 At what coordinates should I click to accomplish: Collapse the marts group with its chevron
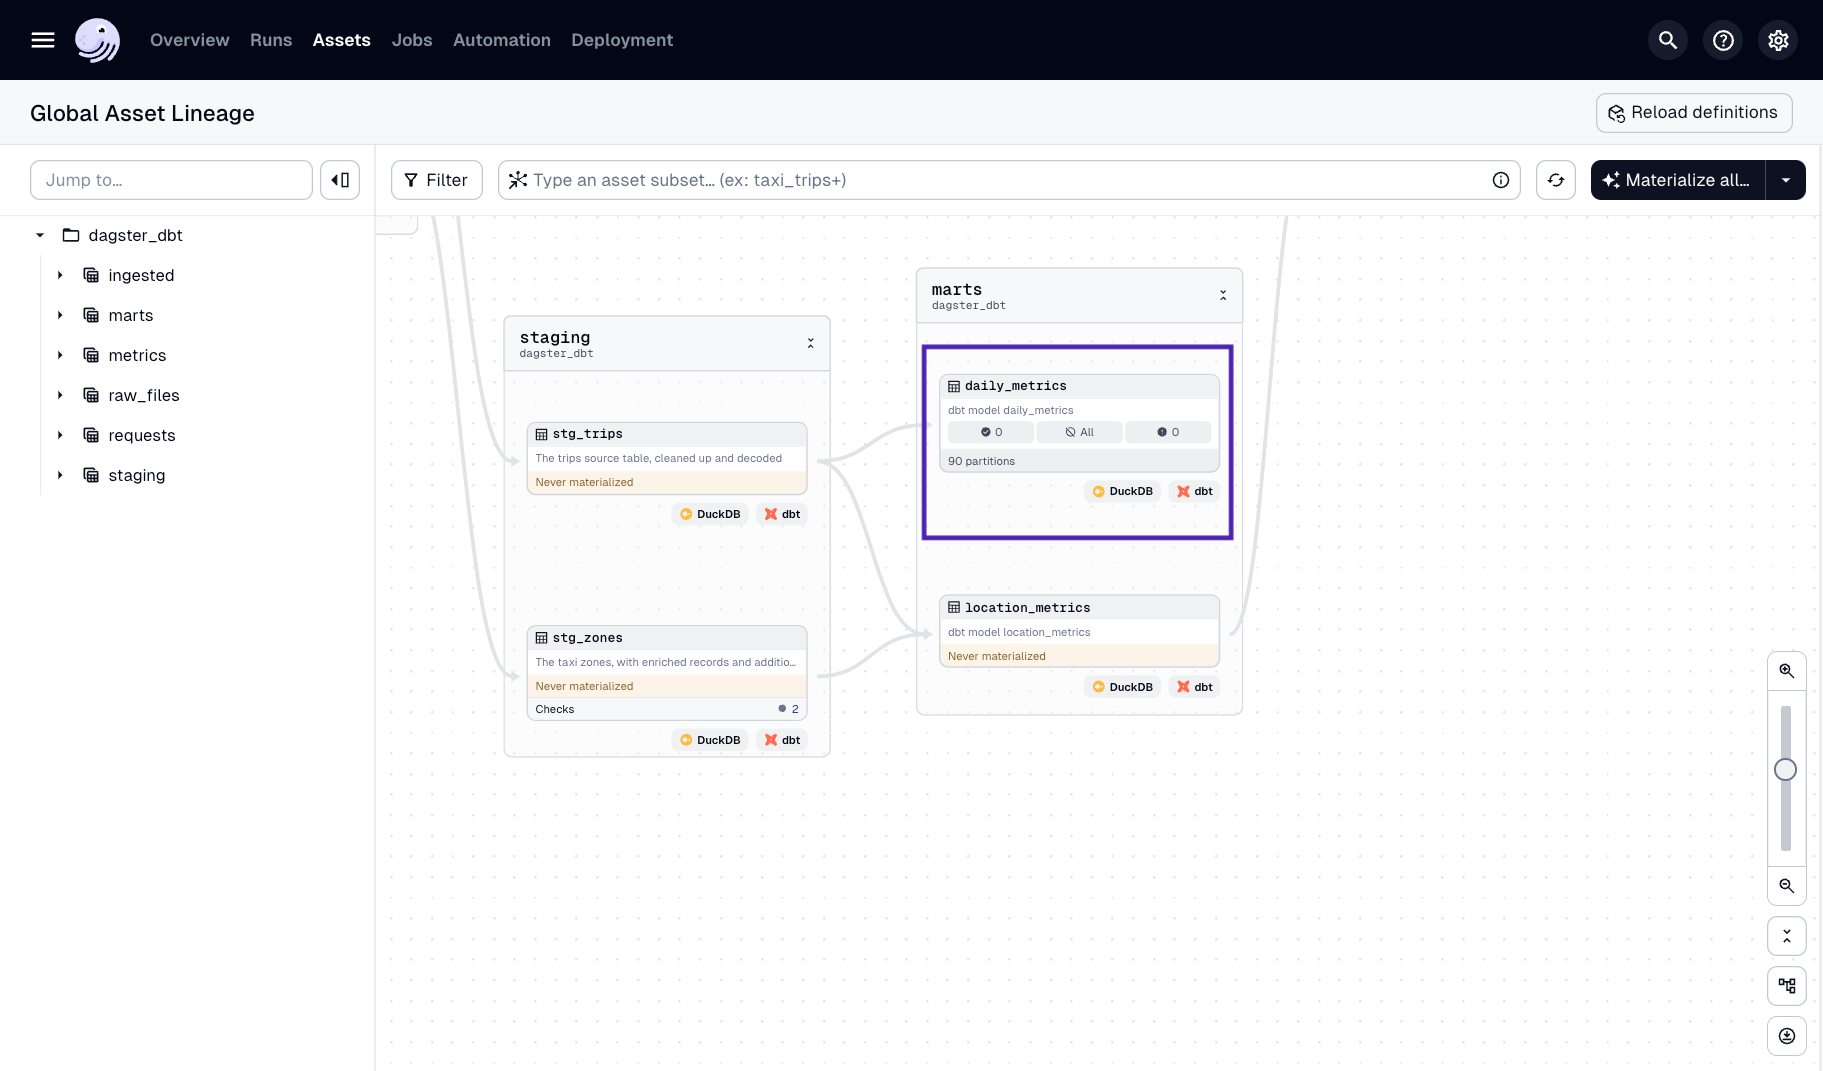pyautogui.click(x=1223, y=294)
